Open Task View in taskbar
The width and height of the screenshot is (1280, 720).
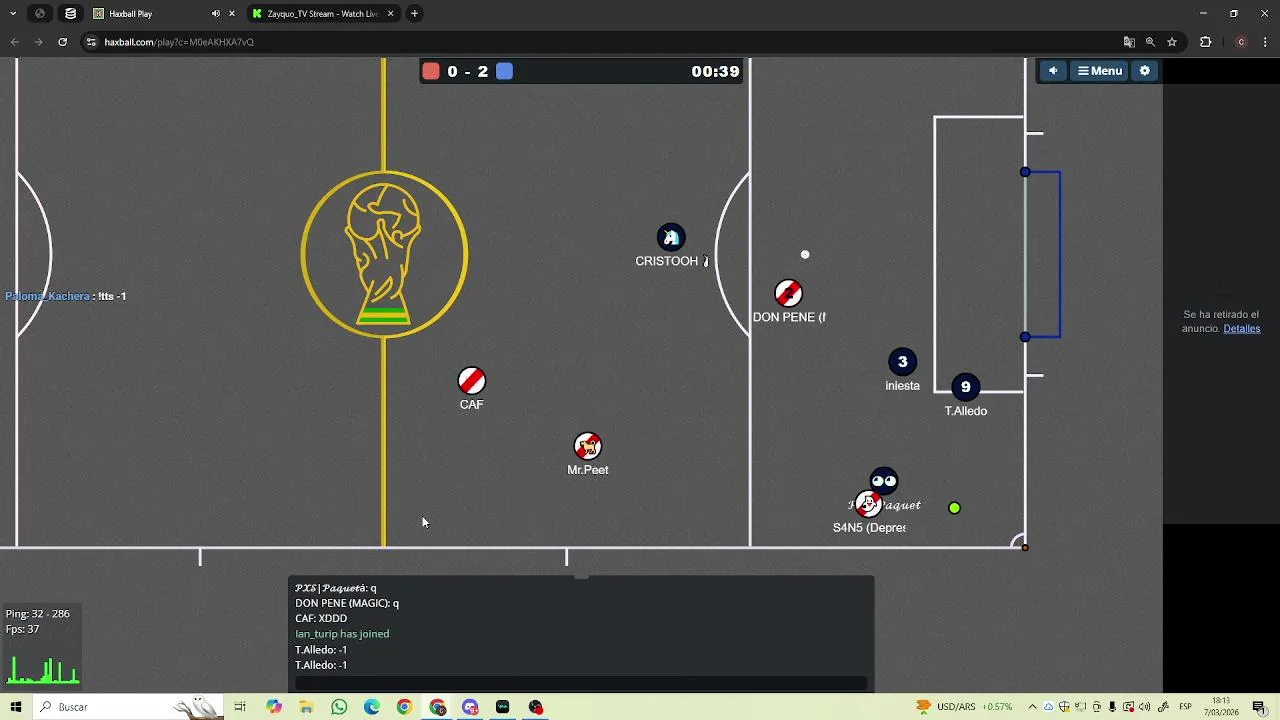(240, 707)
